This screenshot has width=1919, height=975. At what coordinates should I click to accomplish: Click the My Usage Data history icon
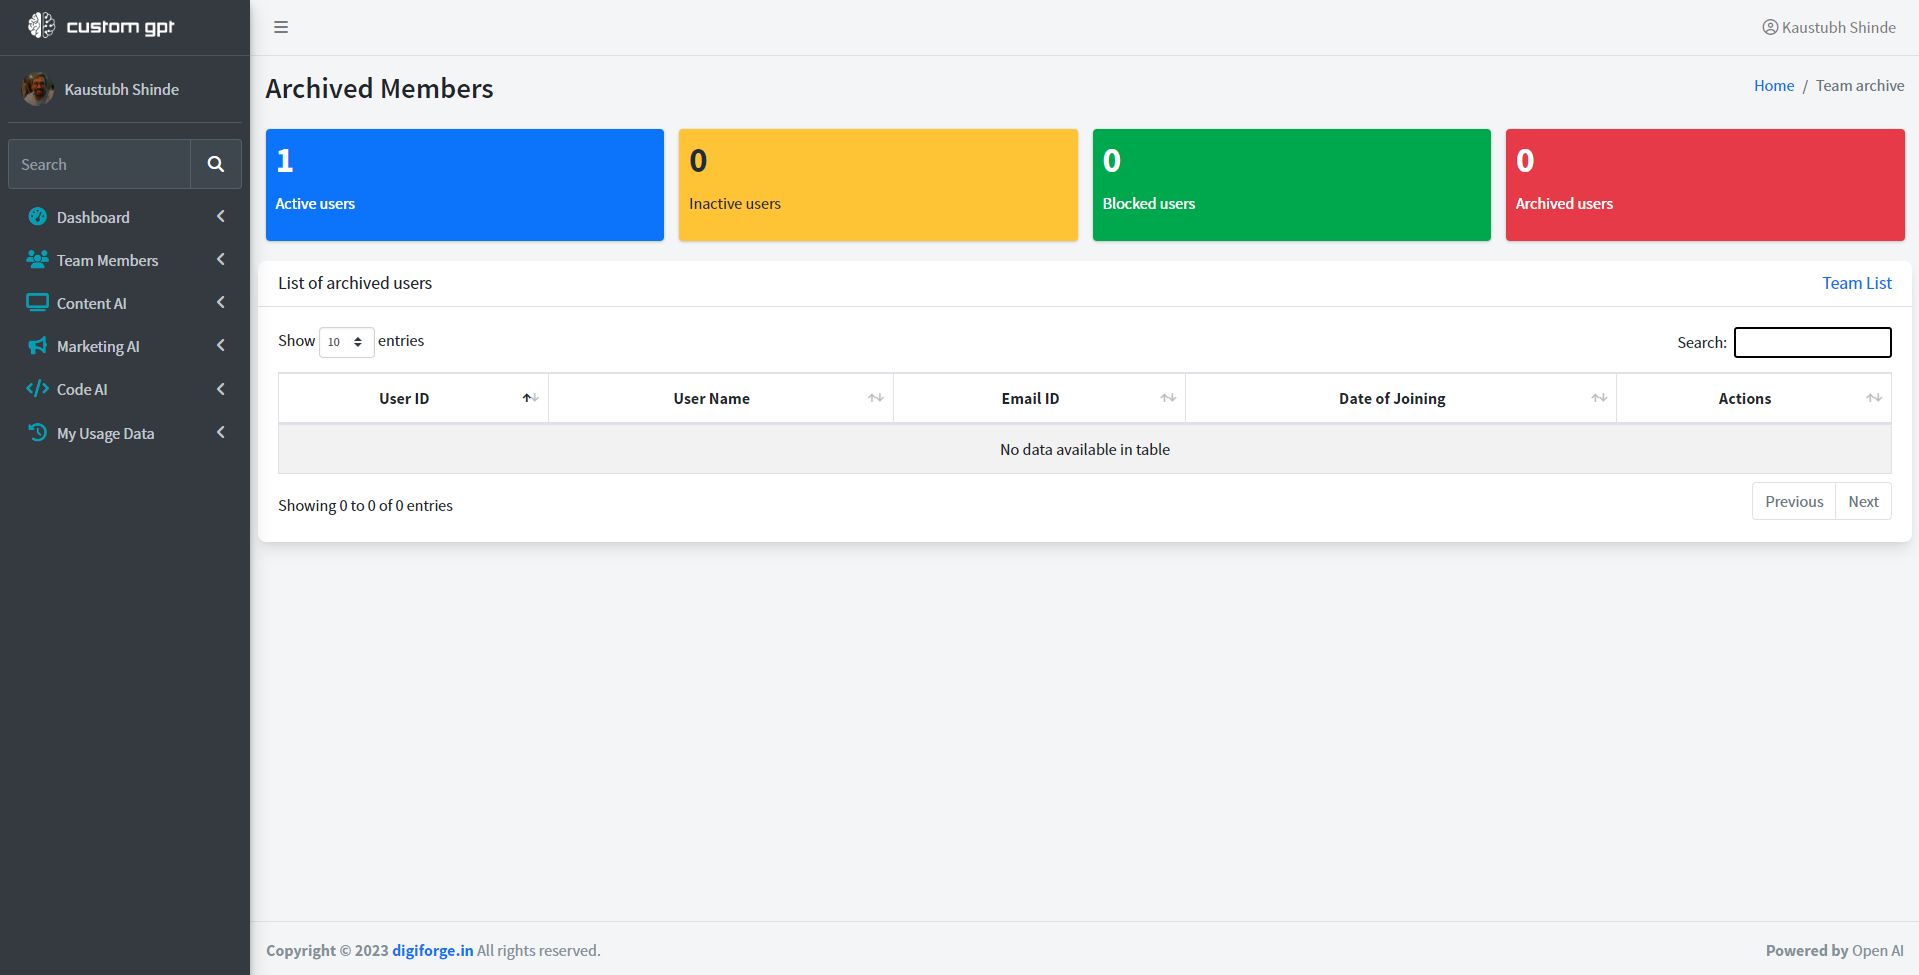(x=37, y=432)
